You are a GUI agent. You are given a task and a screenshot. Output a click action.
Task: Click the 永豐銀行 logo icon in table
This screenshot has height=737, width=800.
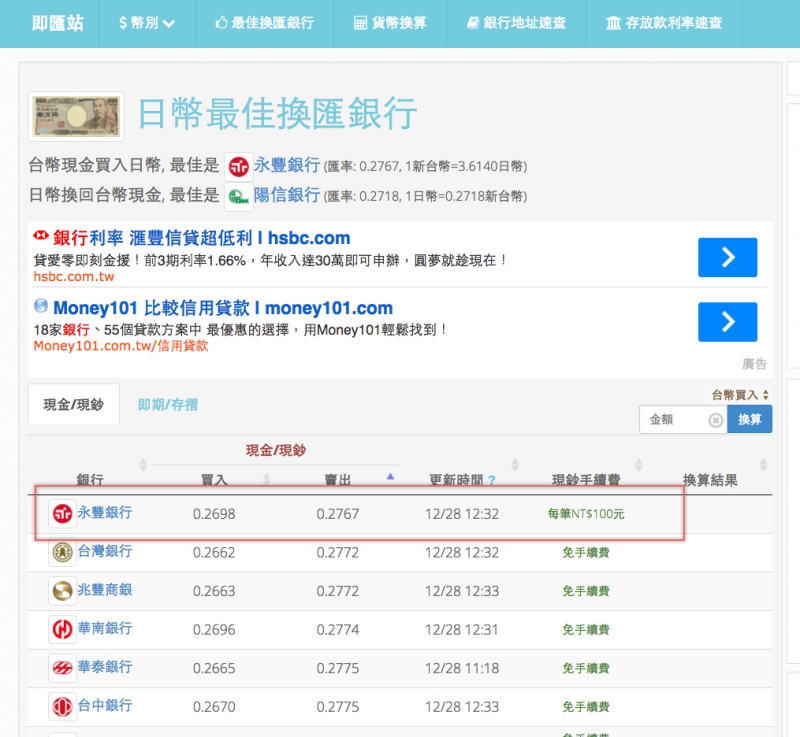tap(63, 514)
